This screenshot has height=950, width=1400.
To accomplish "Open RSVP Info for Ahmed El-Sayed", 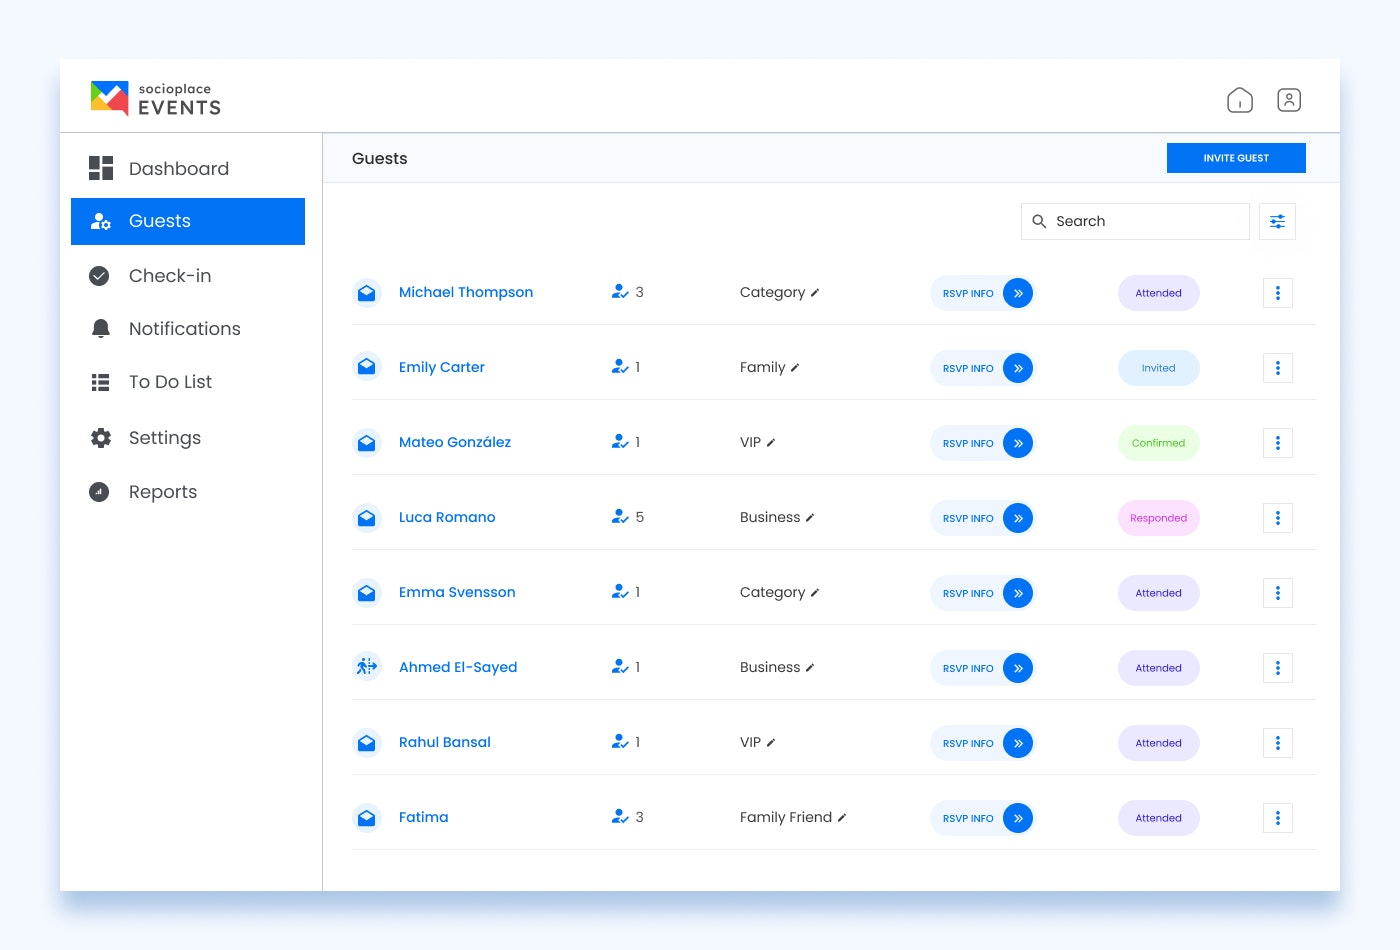I will pyautogui.click(x=982, y=668).
